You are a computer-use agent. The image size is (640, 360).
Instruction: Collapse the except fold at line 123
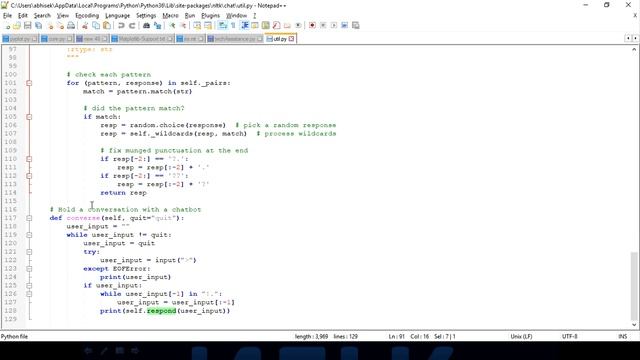(x=29, y=269)
